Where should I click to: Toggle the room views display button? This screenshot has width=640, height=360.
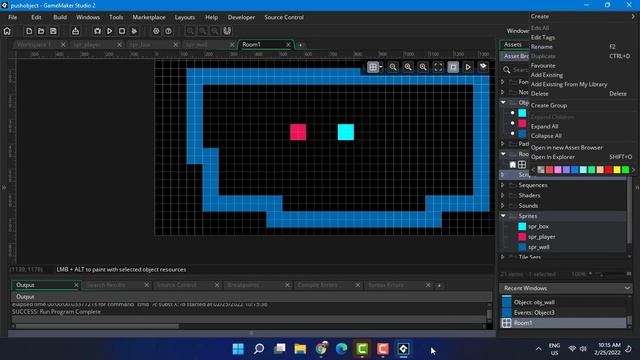[453, 67]
